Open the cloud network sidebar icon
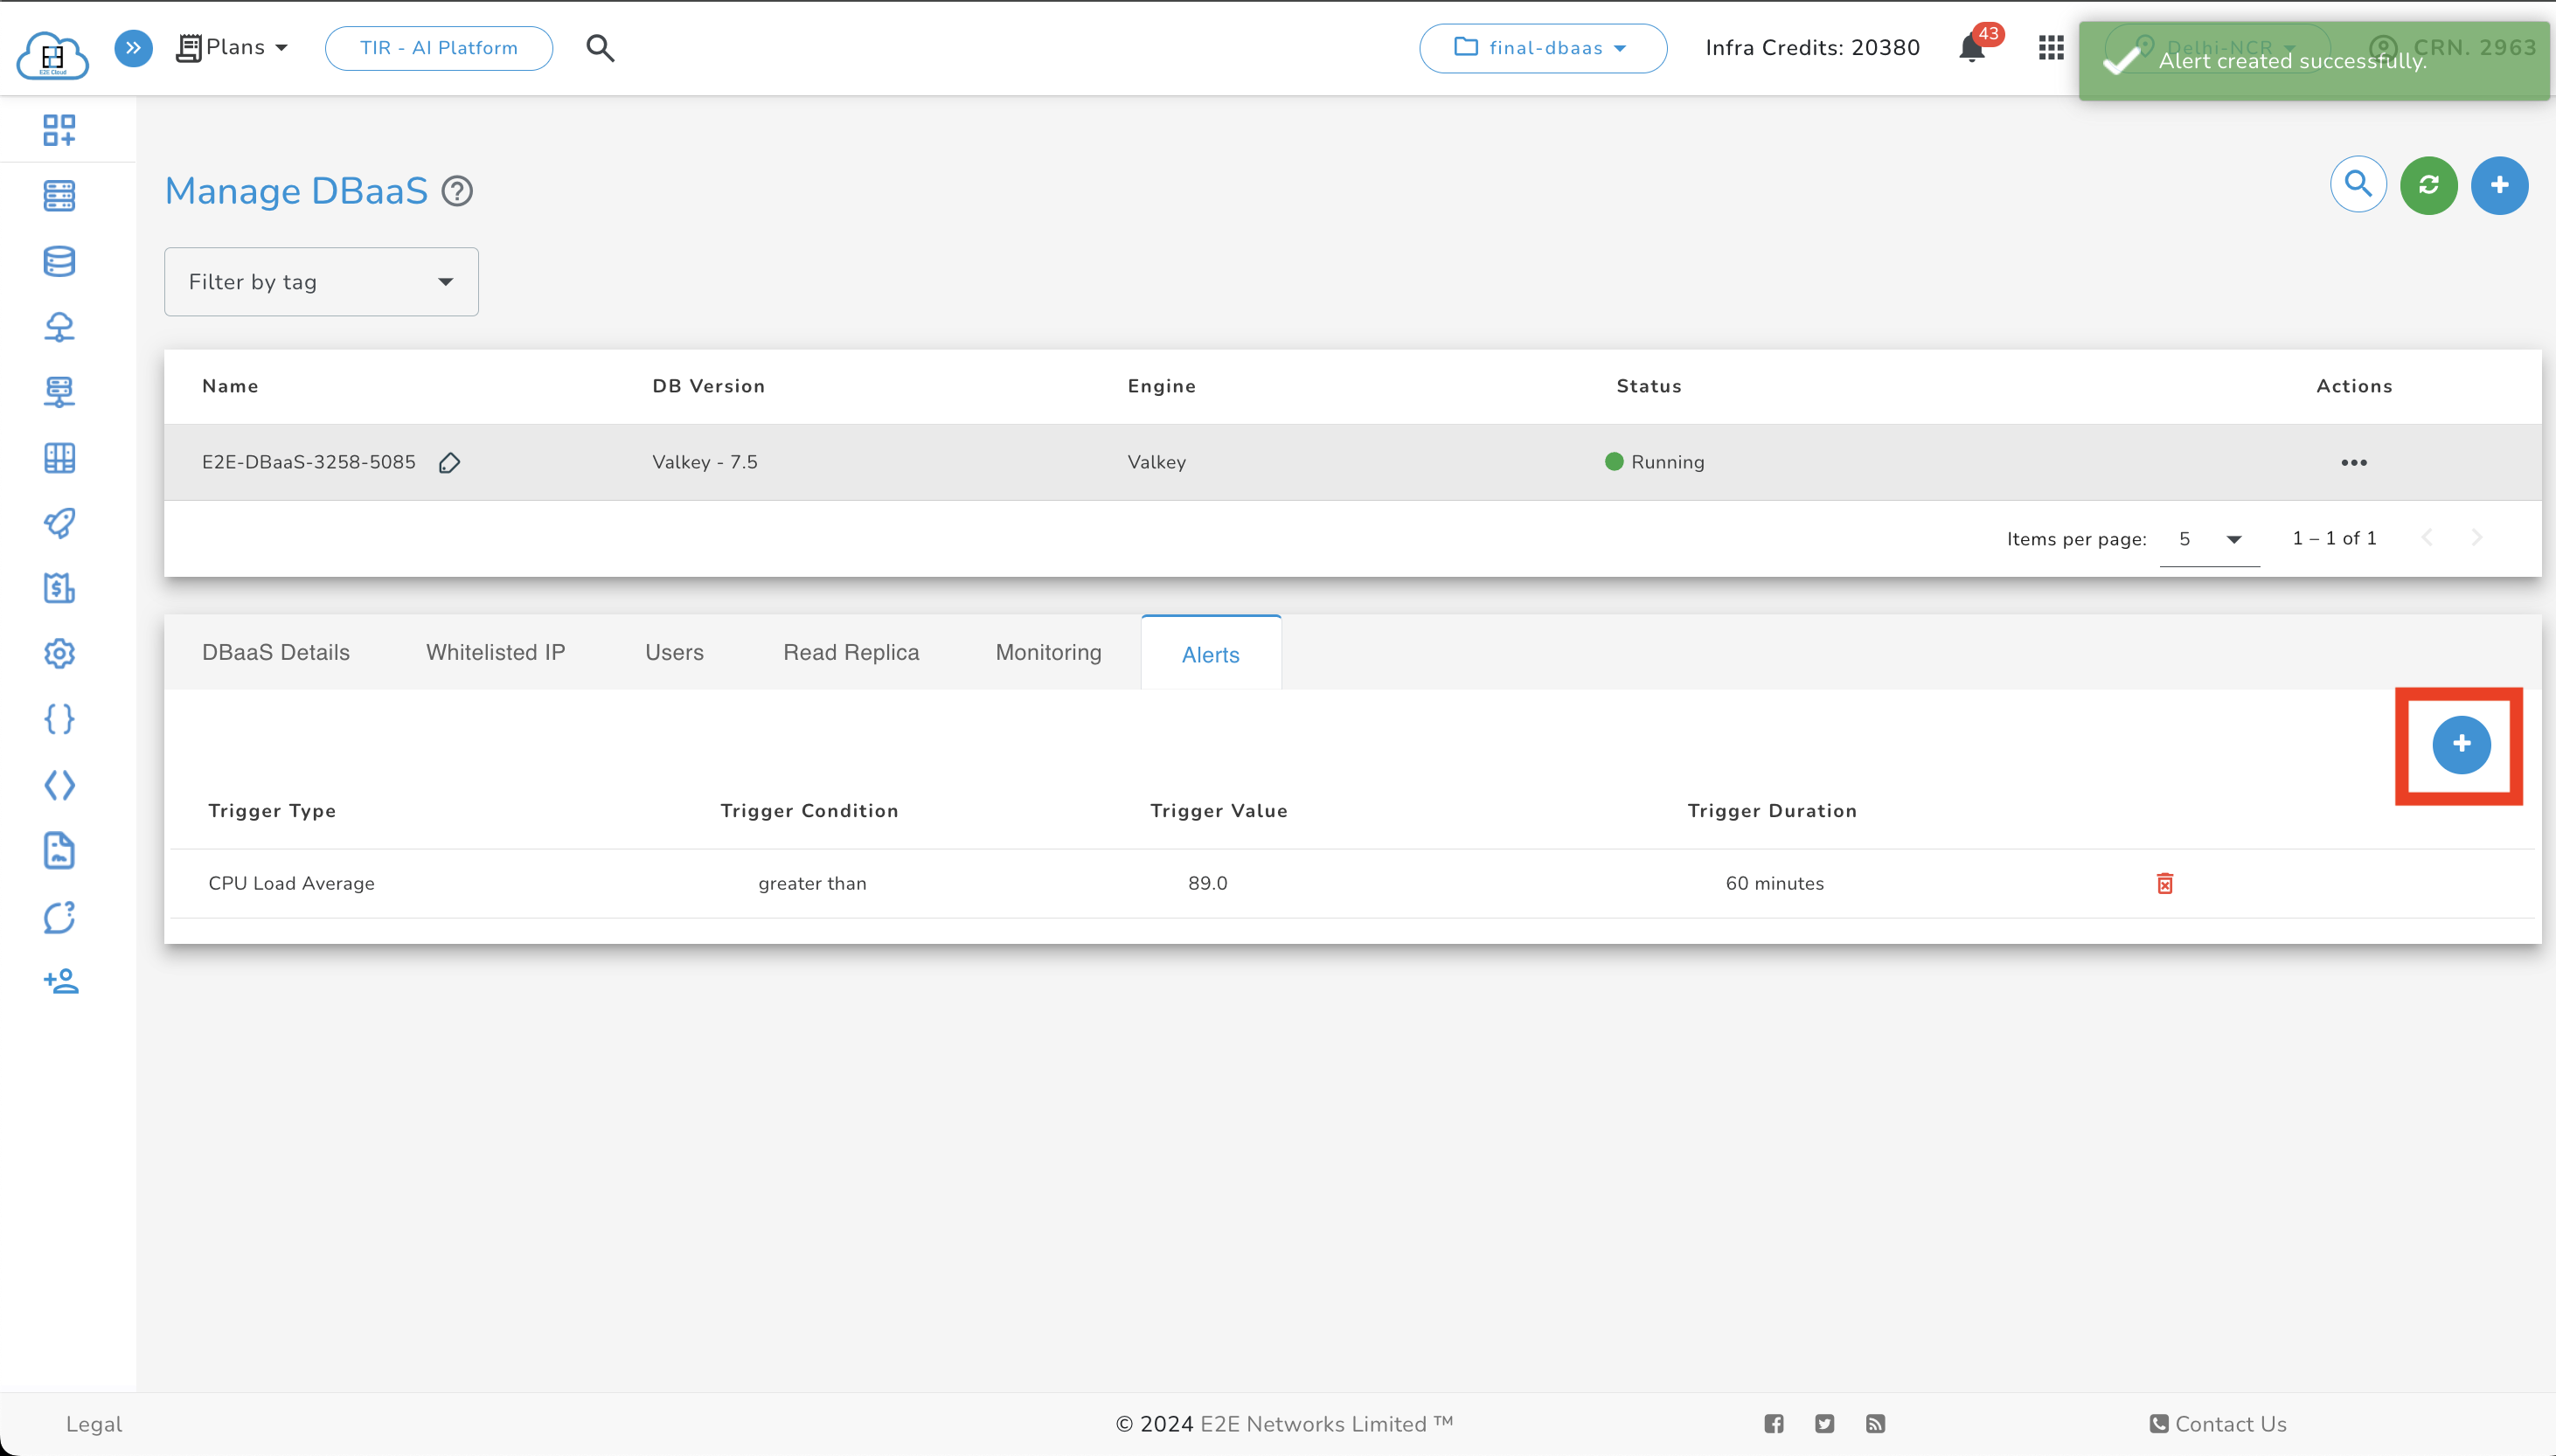The height and width of the screenshot is (1456, 2556). point(59,327)
